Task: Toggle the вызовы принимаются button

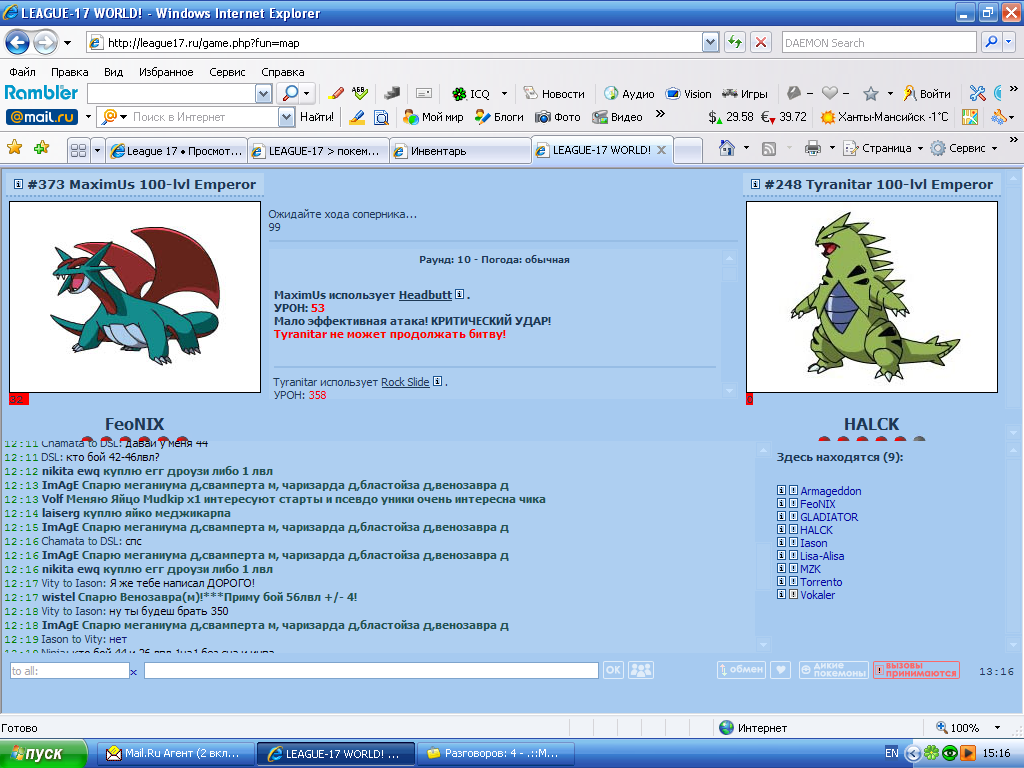Action: pos(917,670)
